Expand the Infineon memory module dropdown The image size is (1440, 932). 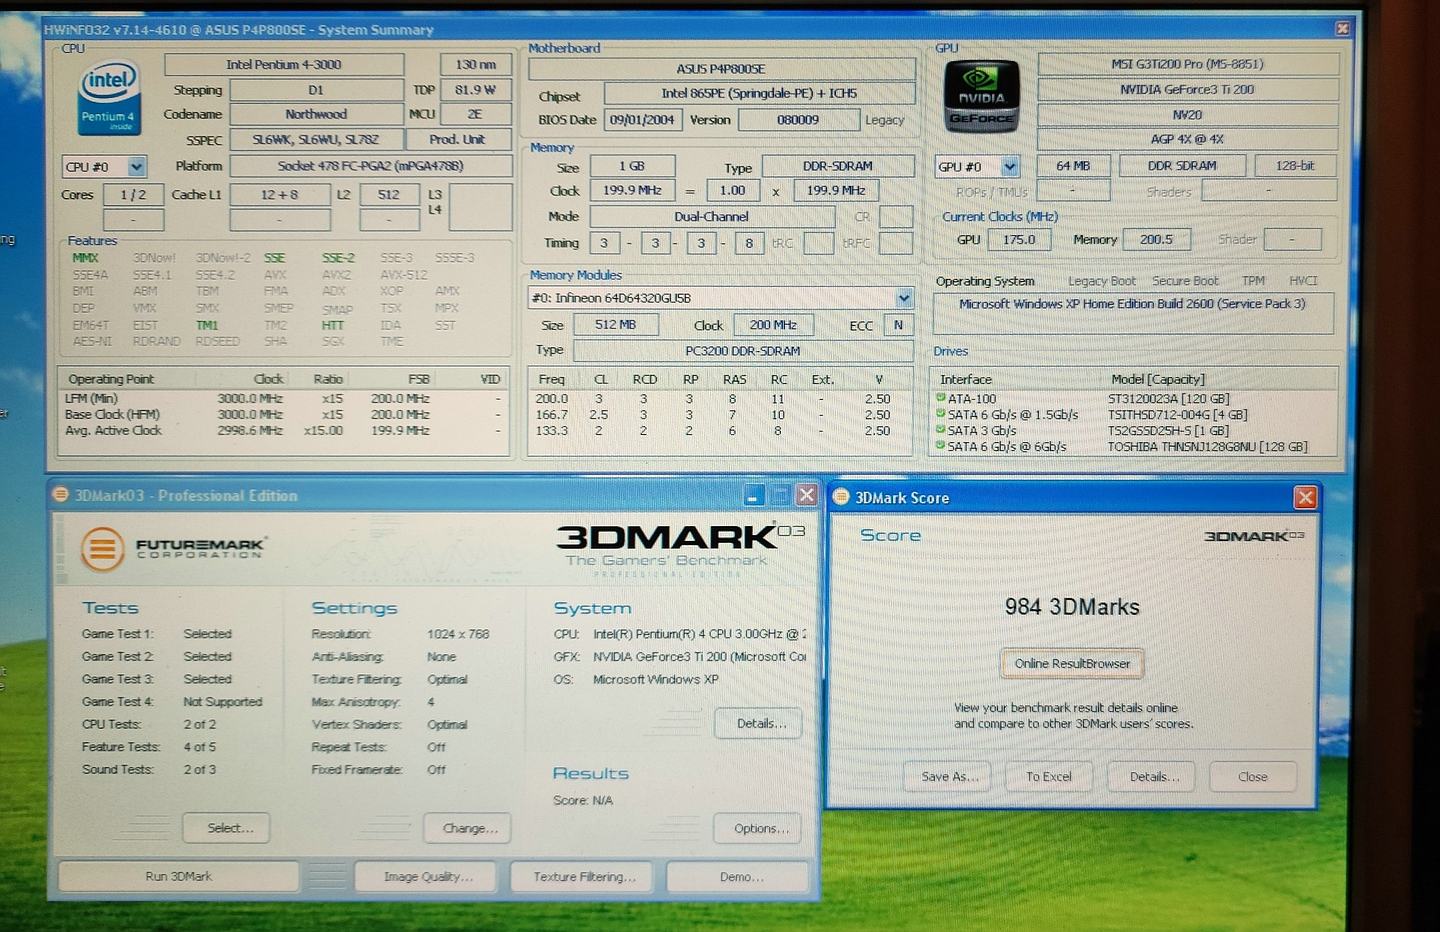pos(903,297)
